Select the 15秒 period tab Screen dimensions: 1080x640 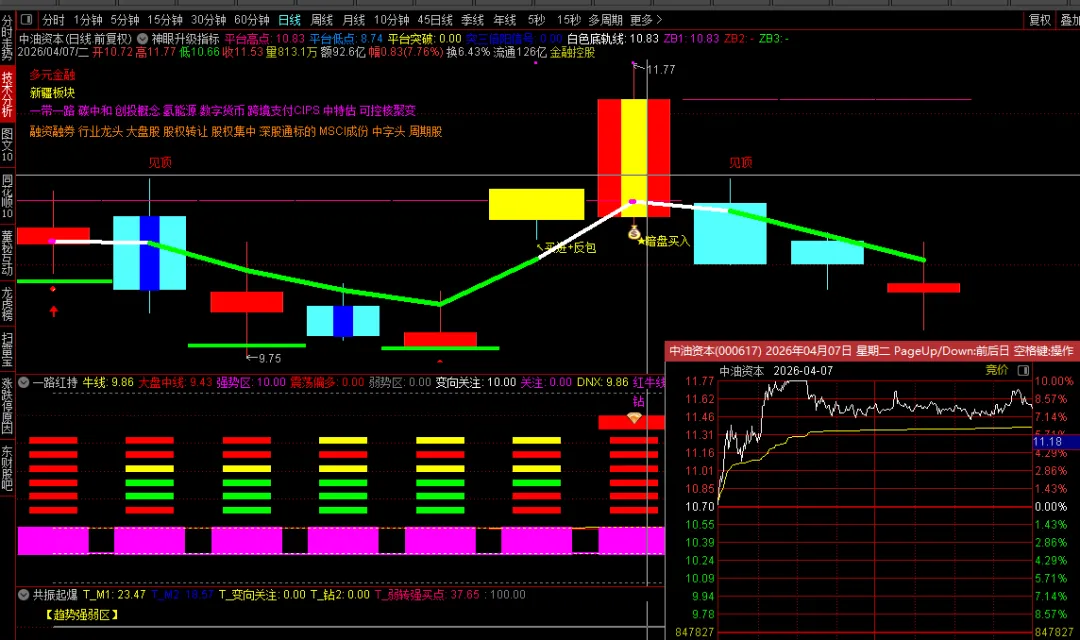coord(568,19)
